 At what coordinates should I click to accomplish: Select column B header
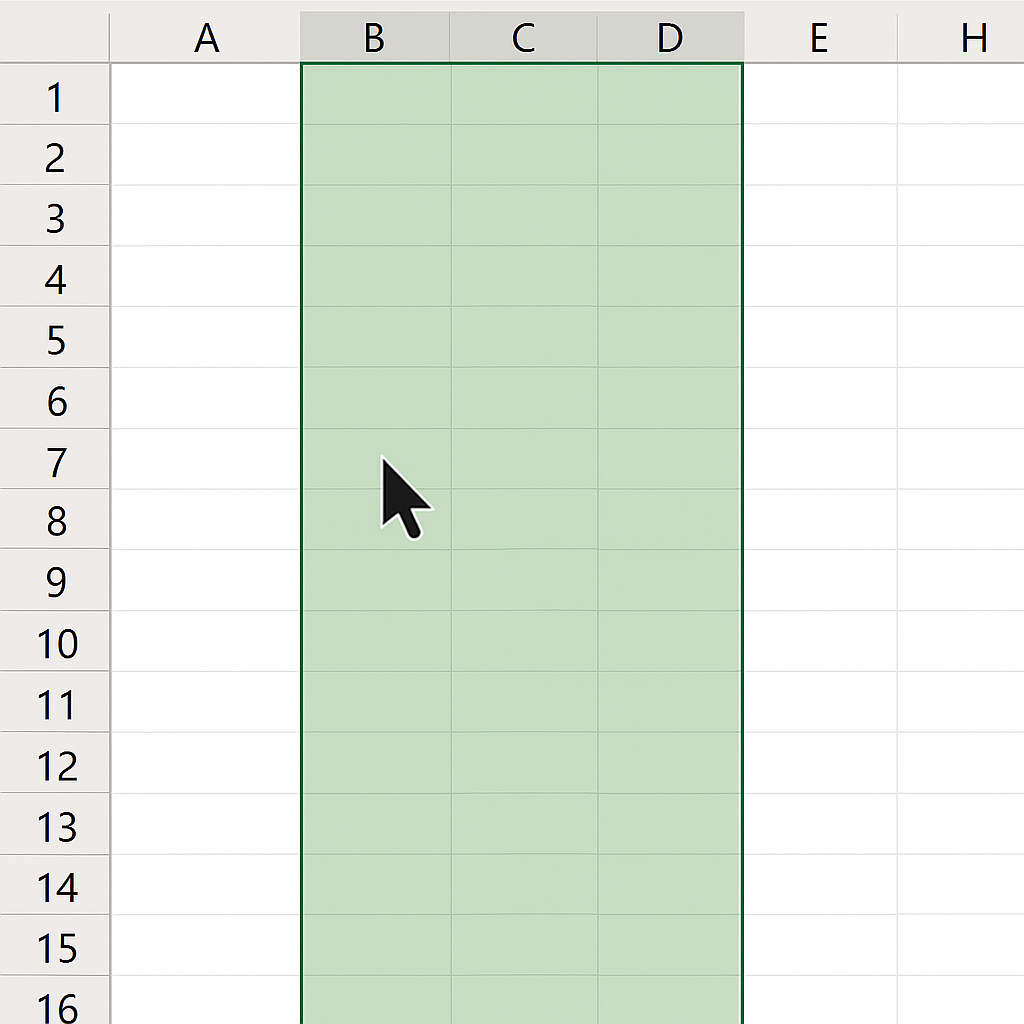pyautogui.click(x=375, y=37)
